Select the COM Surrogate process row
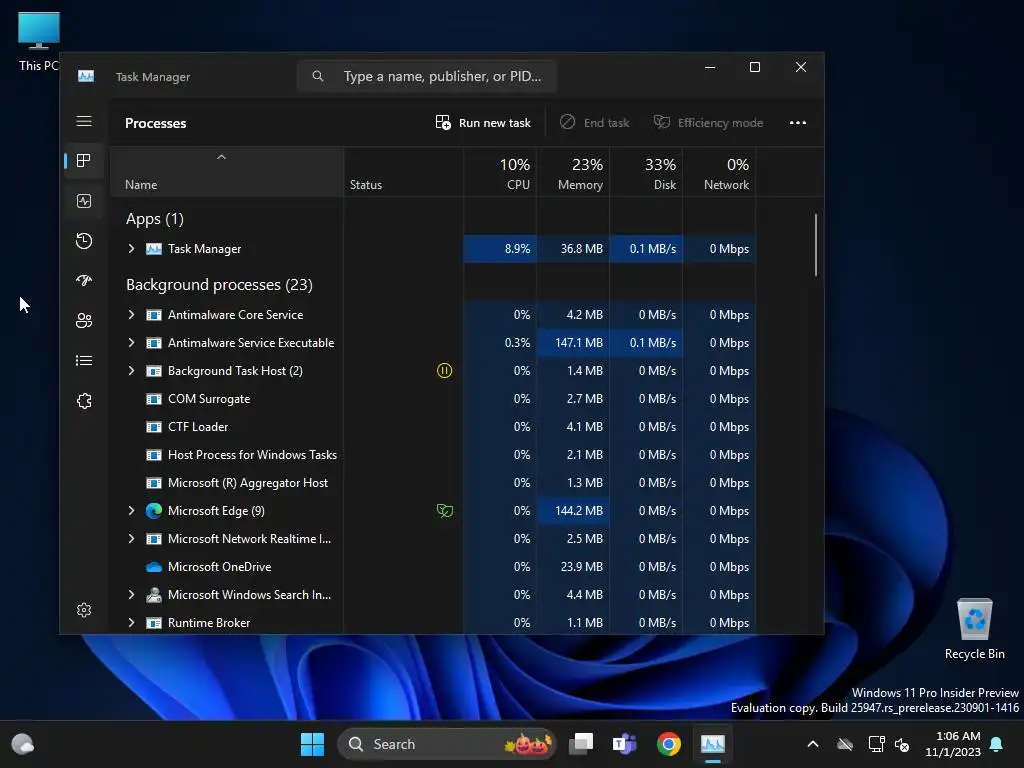The width and height of the screenshot is (1024, 768). coord(433,399)
